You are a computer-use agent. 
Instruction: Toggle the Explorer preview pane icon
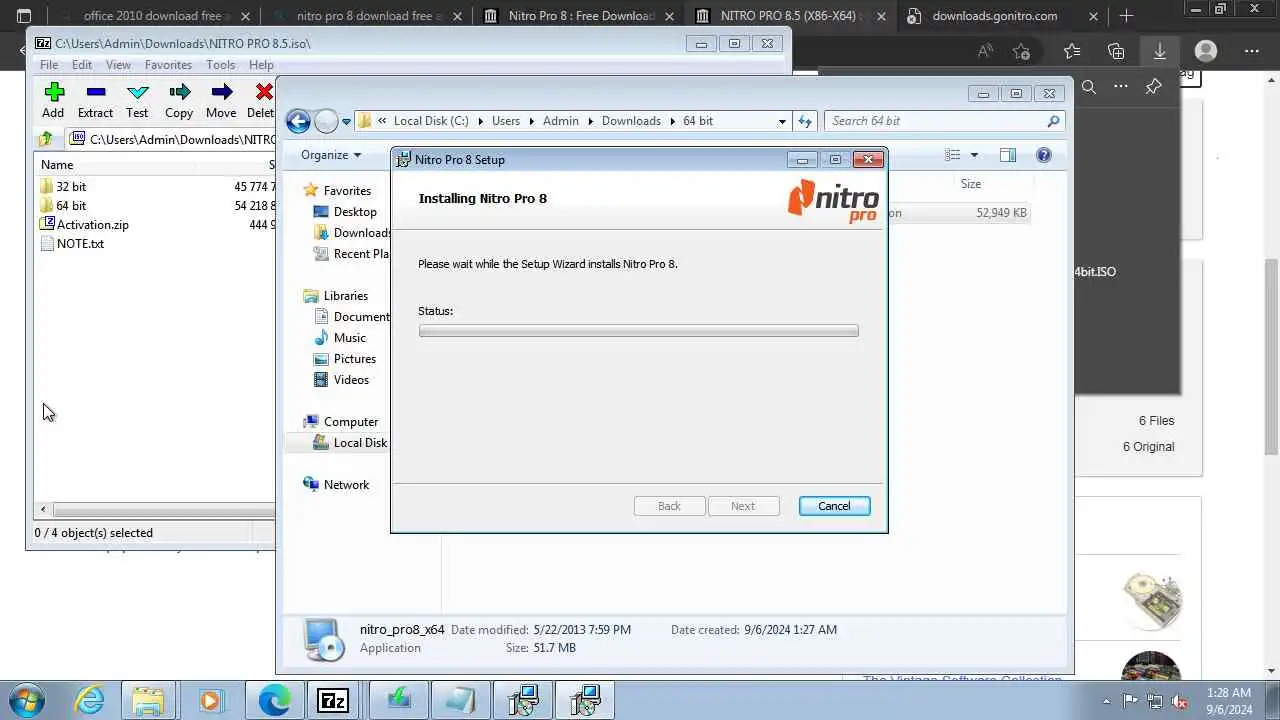pyautogui.click(x=1008, y=155)
